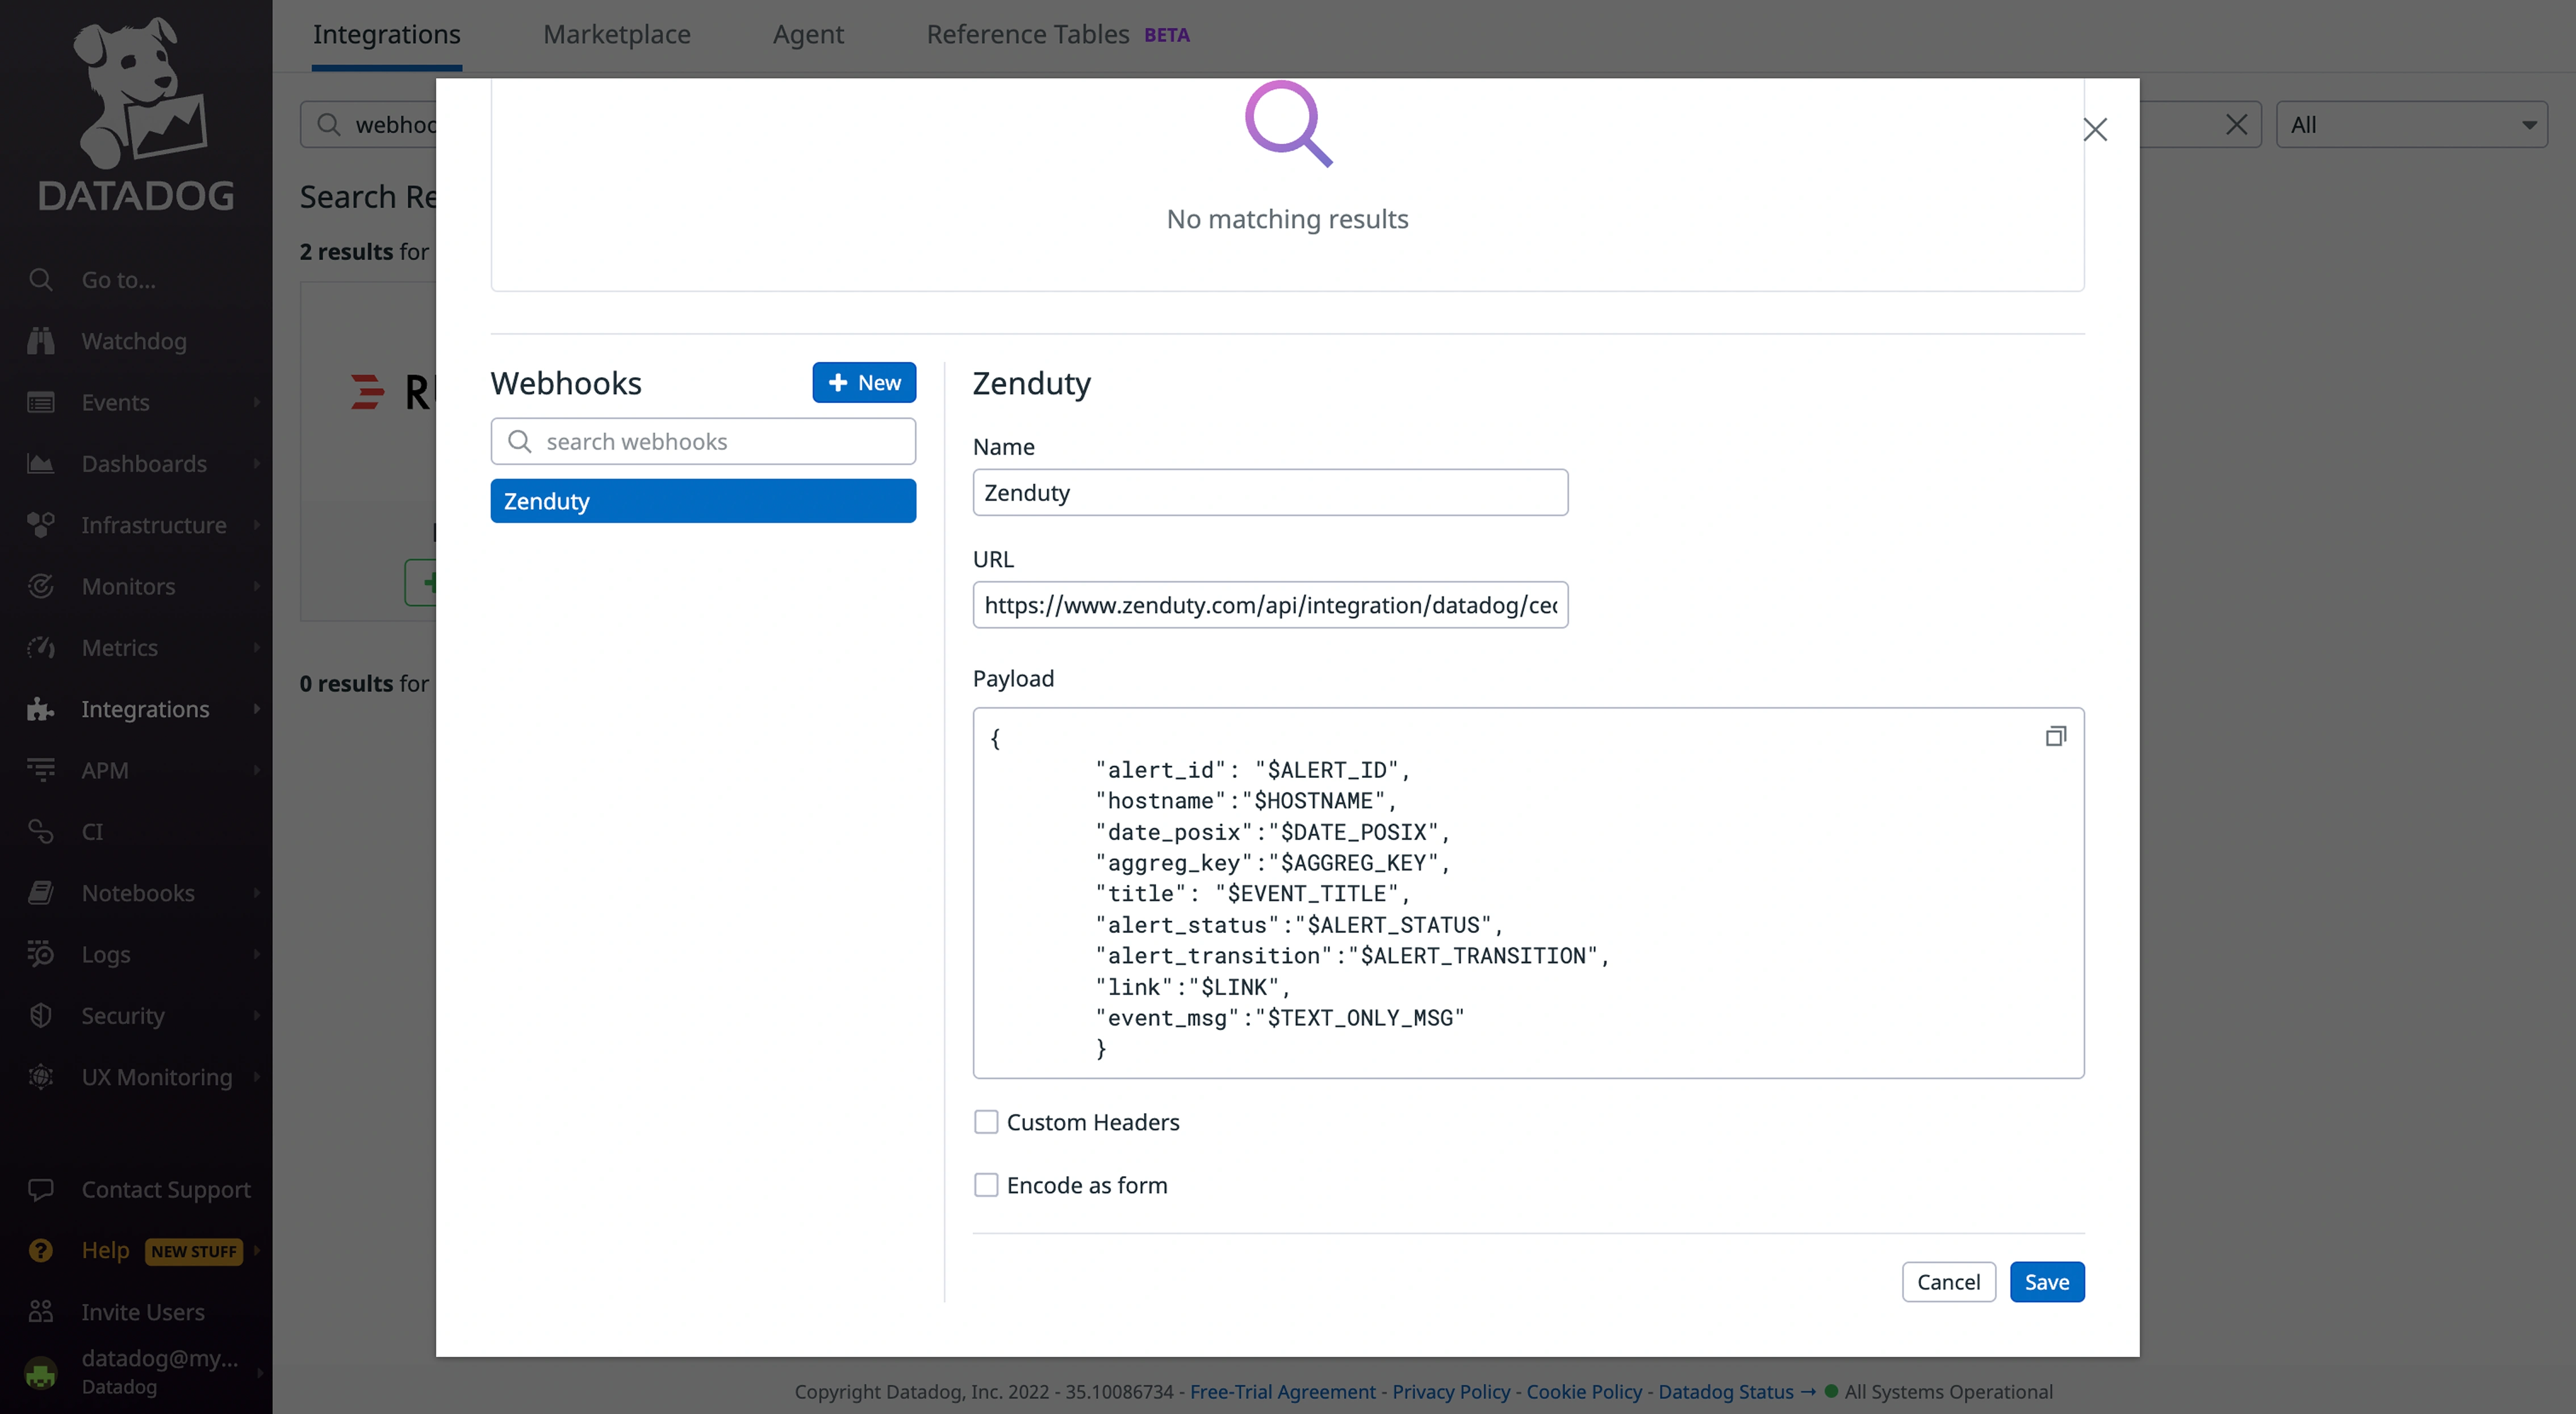Switch to the Marketplace tab
The image size is (2576, 1414).
pyautogui.click(x=616, y=35)
